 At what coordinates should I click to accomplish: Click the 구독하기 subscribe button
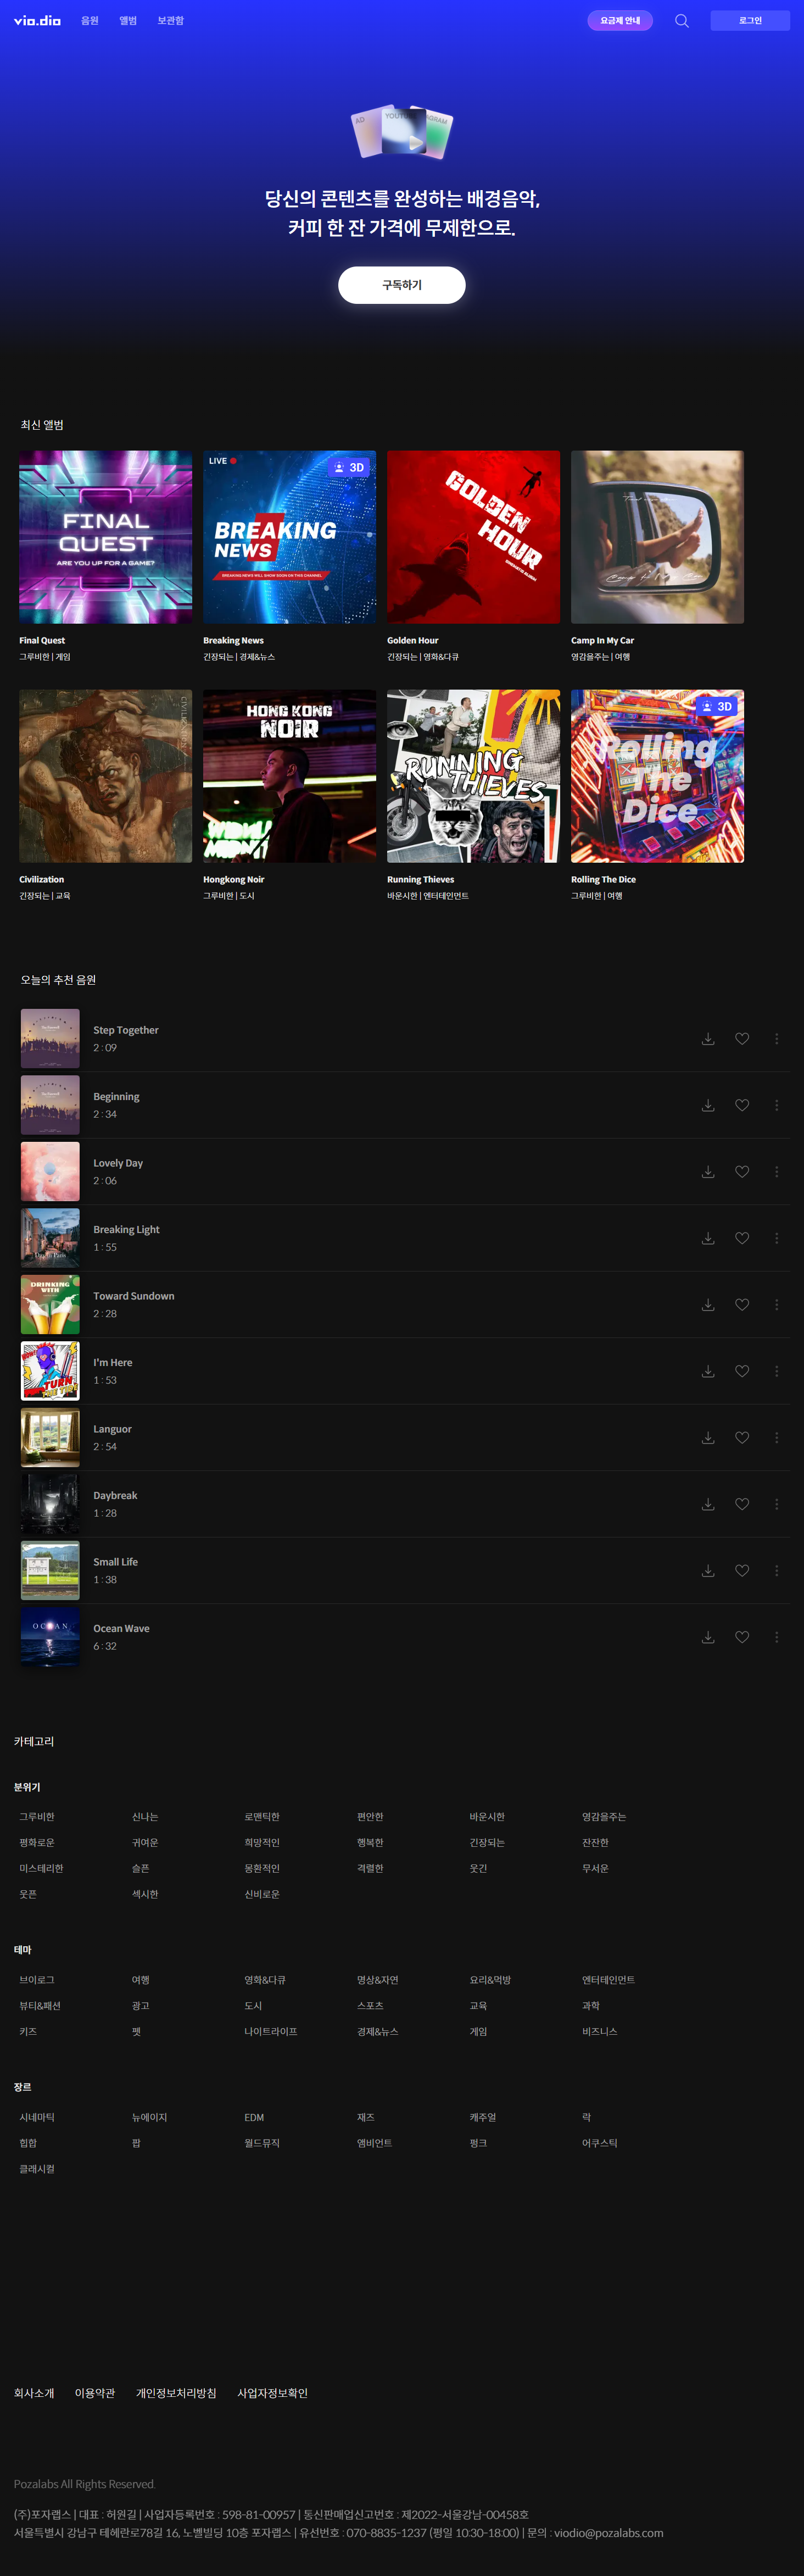(401, 285)
